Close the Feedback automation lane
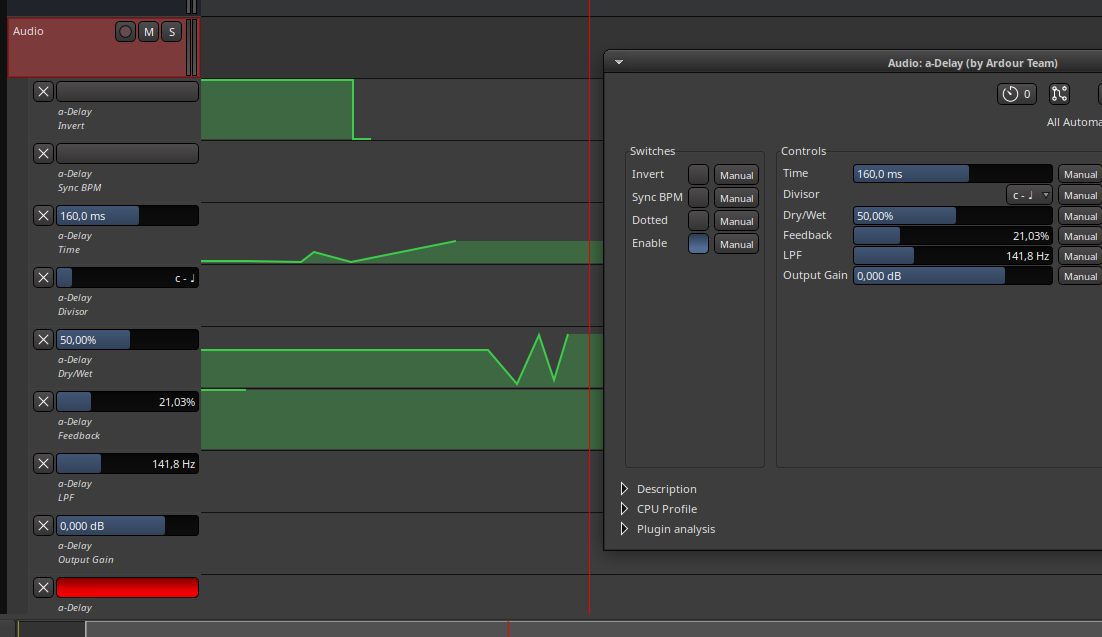 point(43,401)
